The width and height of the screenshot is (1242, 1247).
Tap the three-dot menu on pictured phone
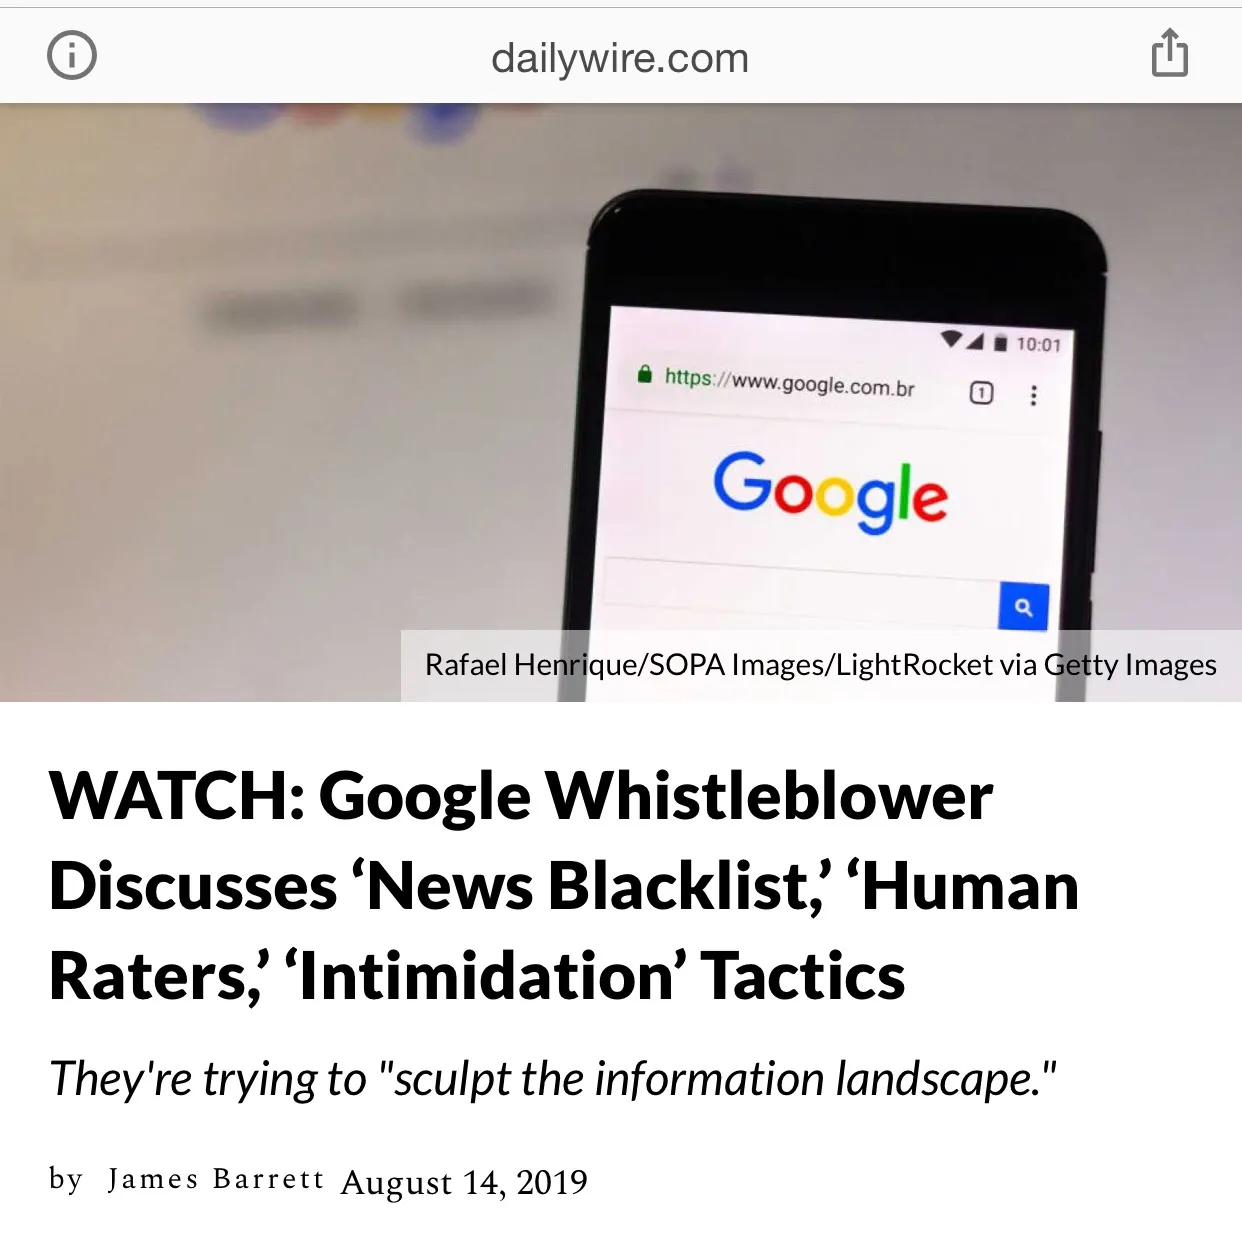[x=1034, y=395]
